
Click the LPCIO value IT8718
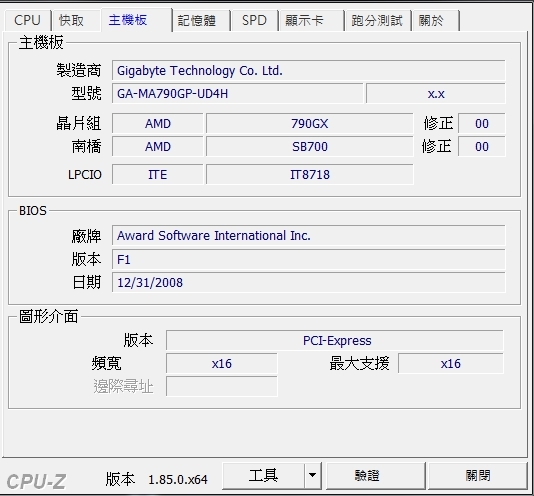click(x=310, y=174)
